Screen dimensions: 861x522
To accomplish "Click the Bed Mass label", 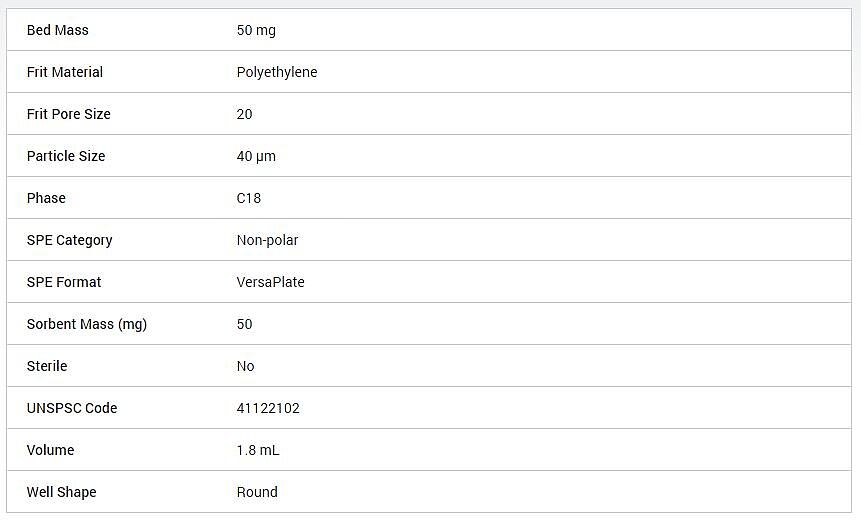I will point(58,30).
